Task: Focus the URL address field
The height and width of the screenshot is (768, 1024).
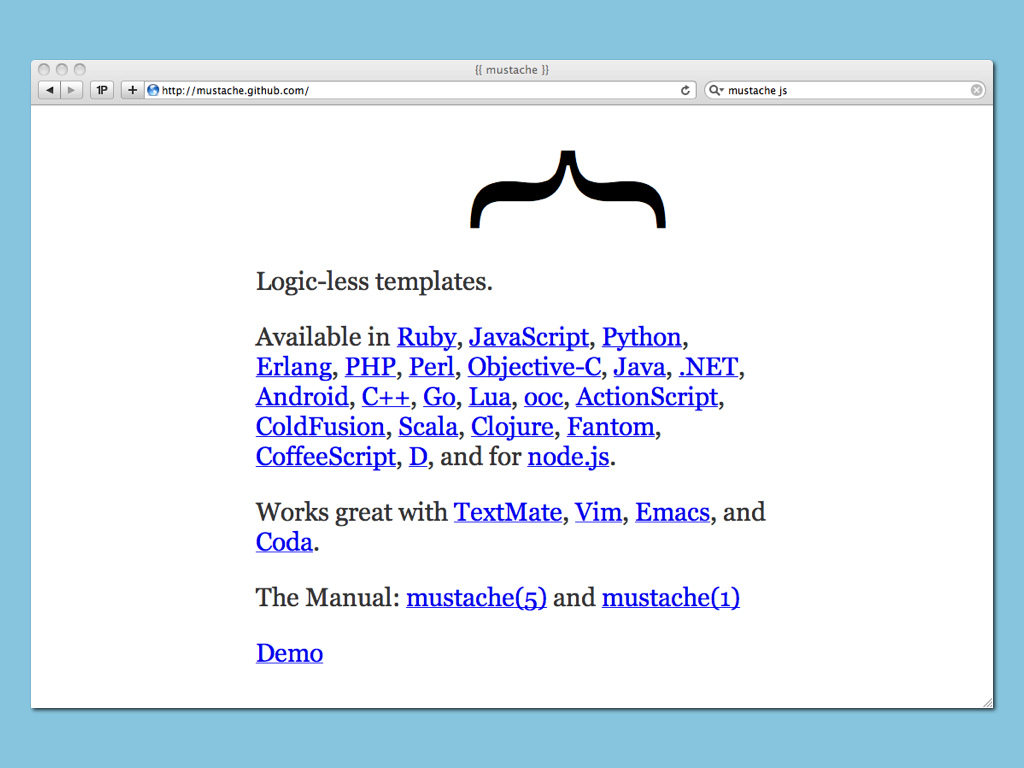Action: pos(418,90)
